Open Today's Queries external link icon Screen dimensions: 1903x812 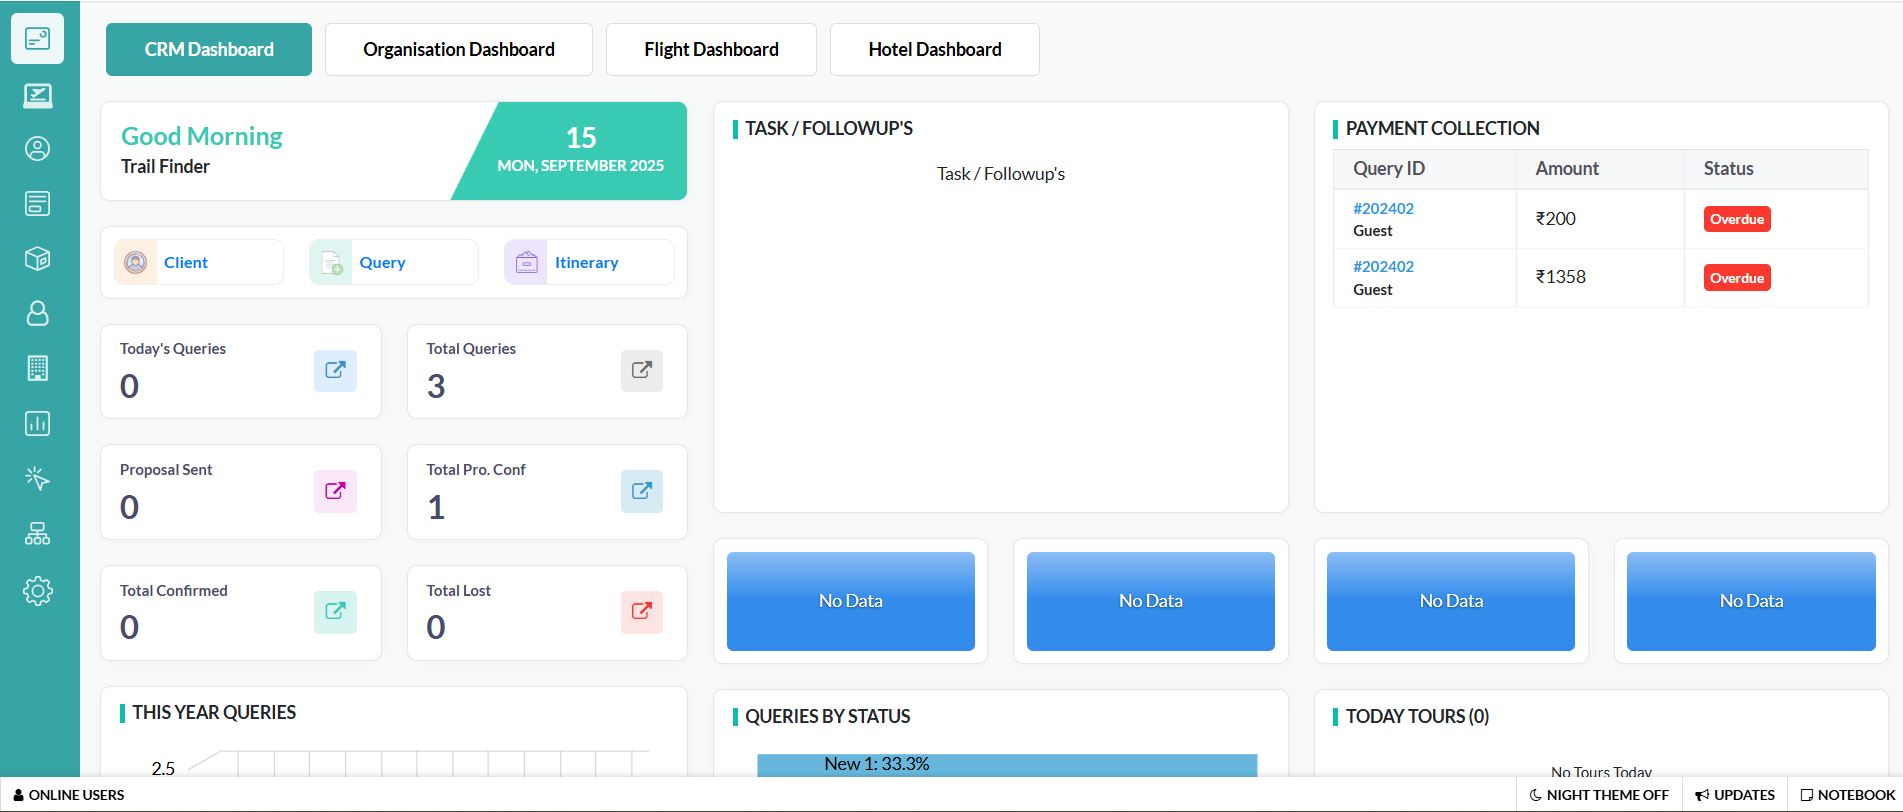point(335,370)
